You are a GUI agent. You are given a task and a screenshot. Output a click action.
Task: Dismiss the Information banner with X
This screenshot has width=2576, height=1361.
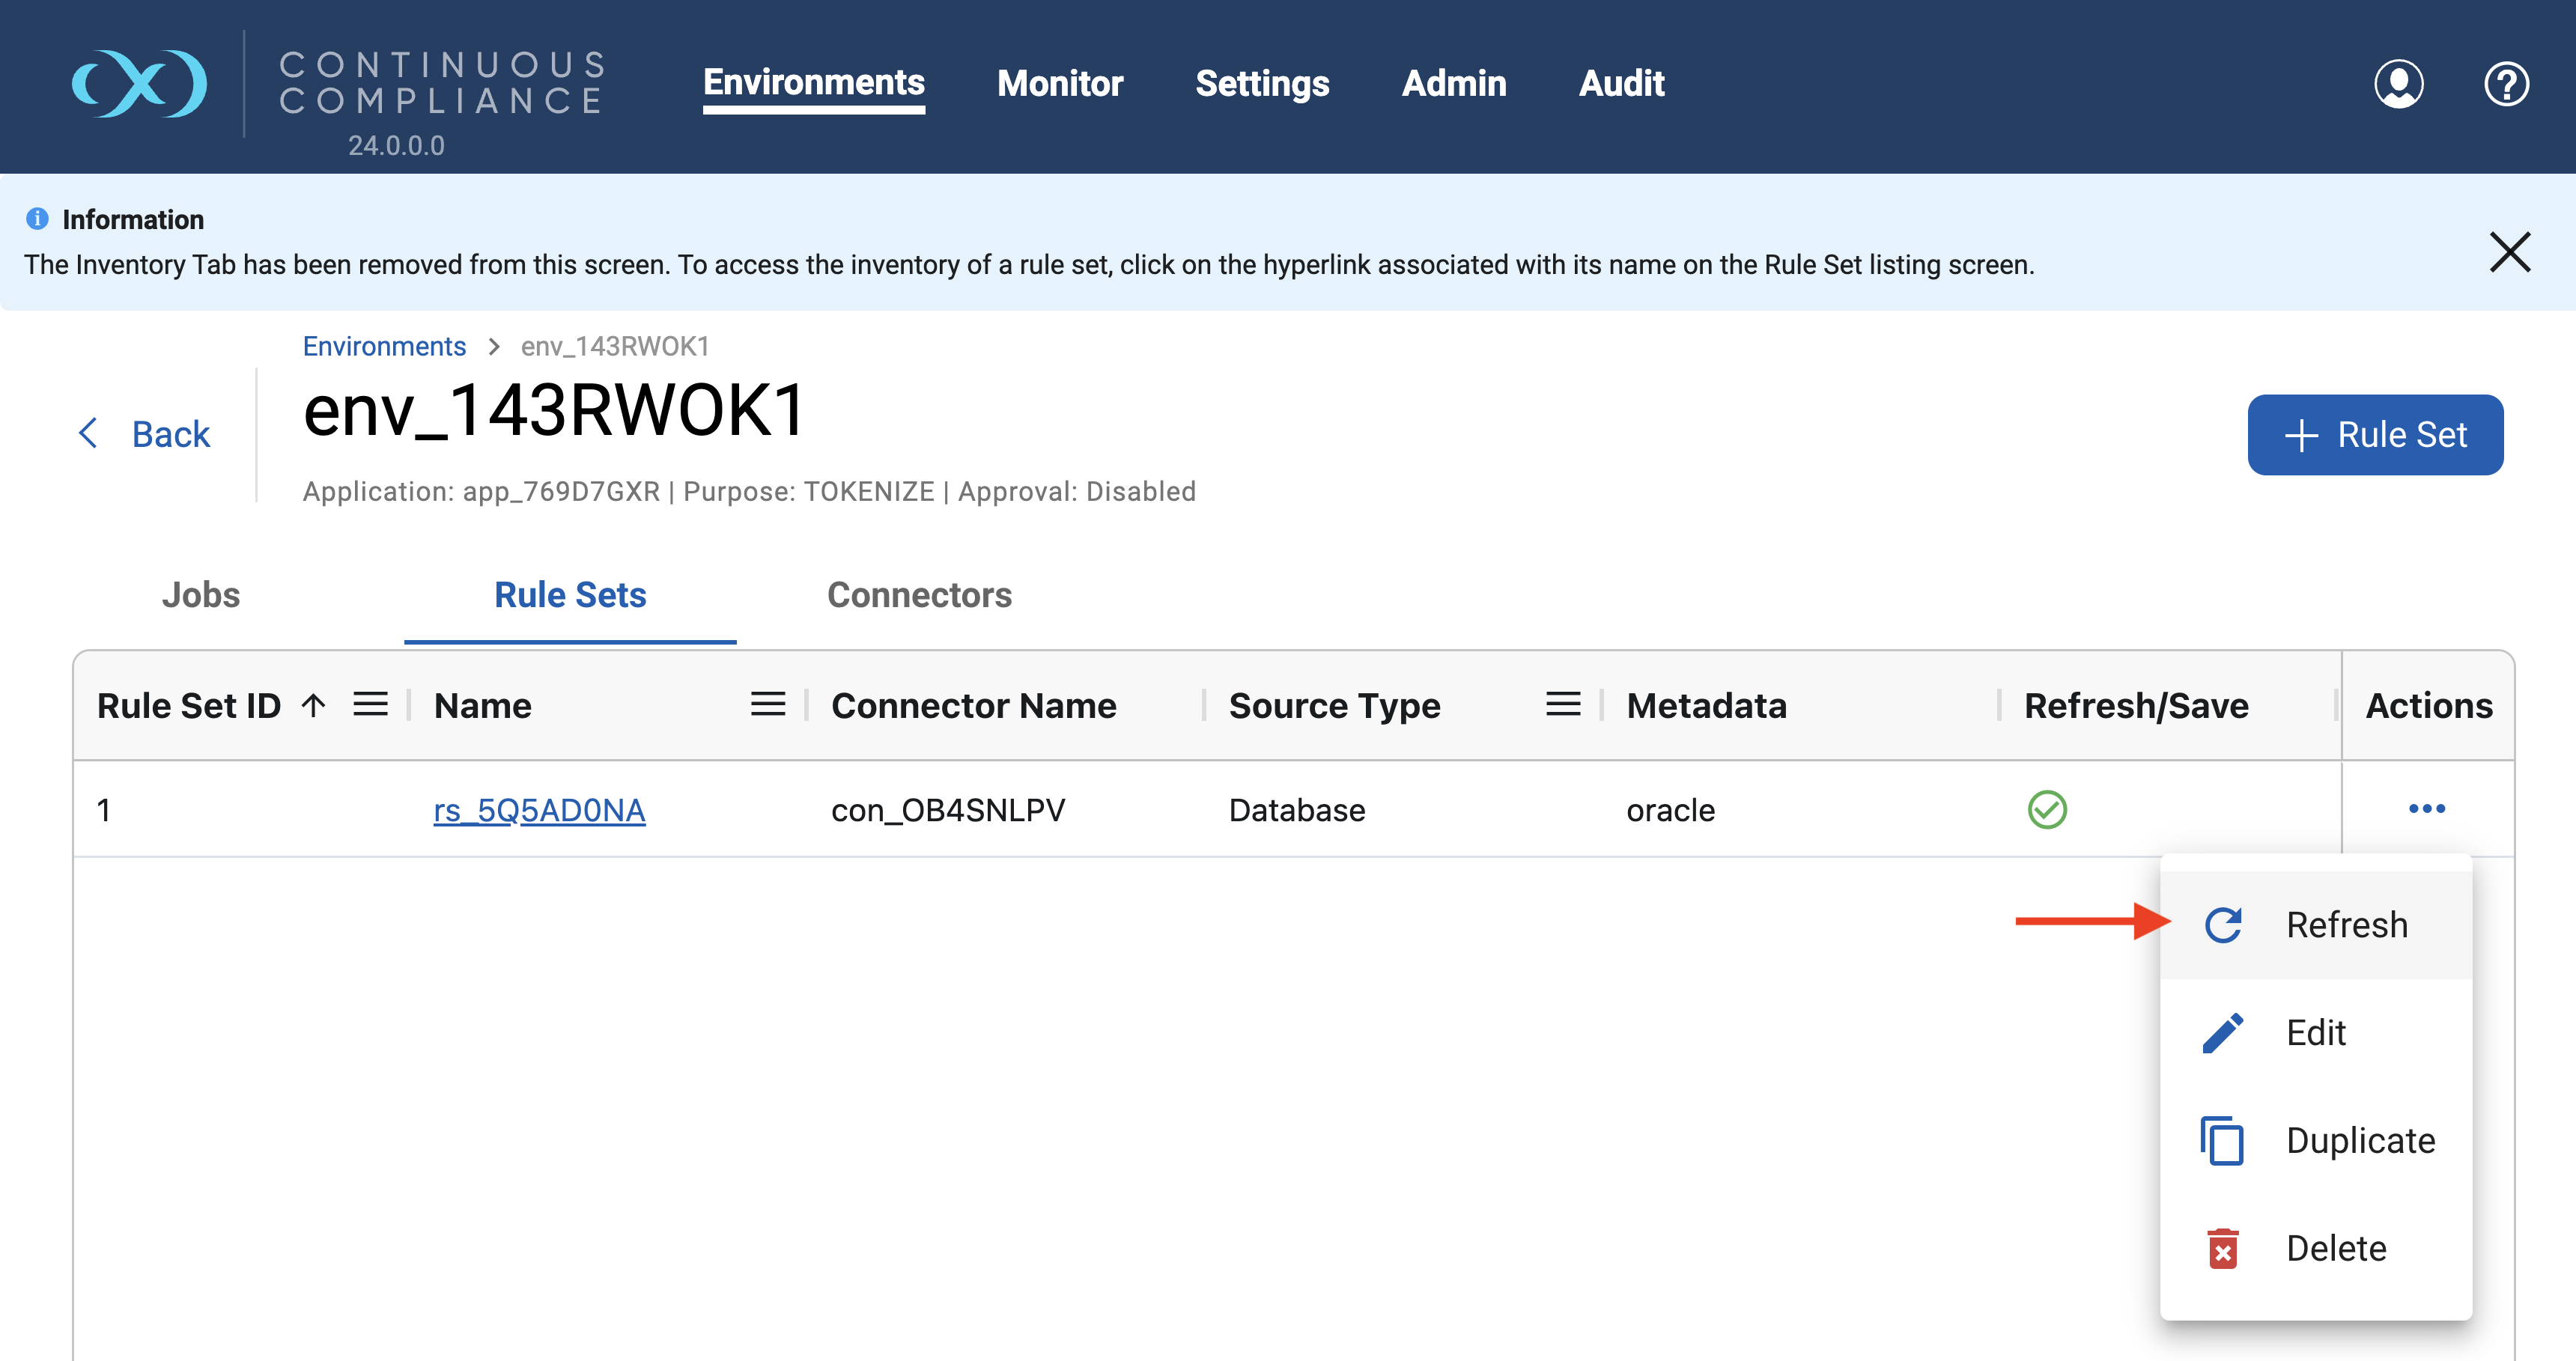(x=2509, y=252)
